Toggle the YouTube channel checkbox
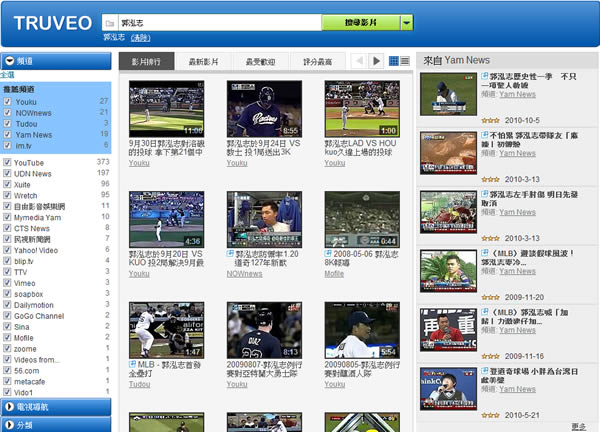Screen dimensions: 600x432 pyautogui.click(x=7, y=162)
